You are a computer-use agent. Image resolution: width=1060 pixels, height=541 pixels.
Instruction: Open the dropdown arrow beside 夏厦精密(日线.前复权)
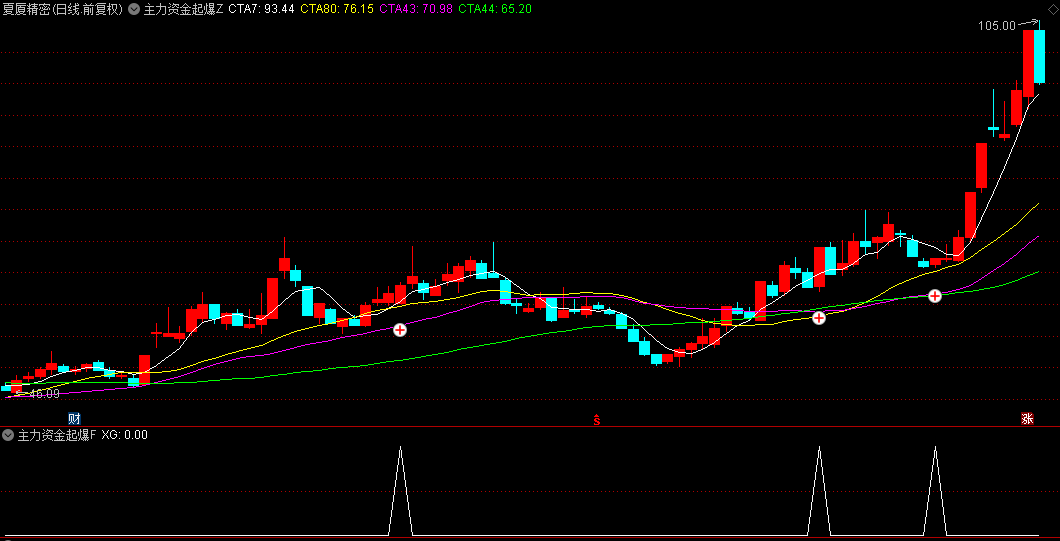[134, 9]
